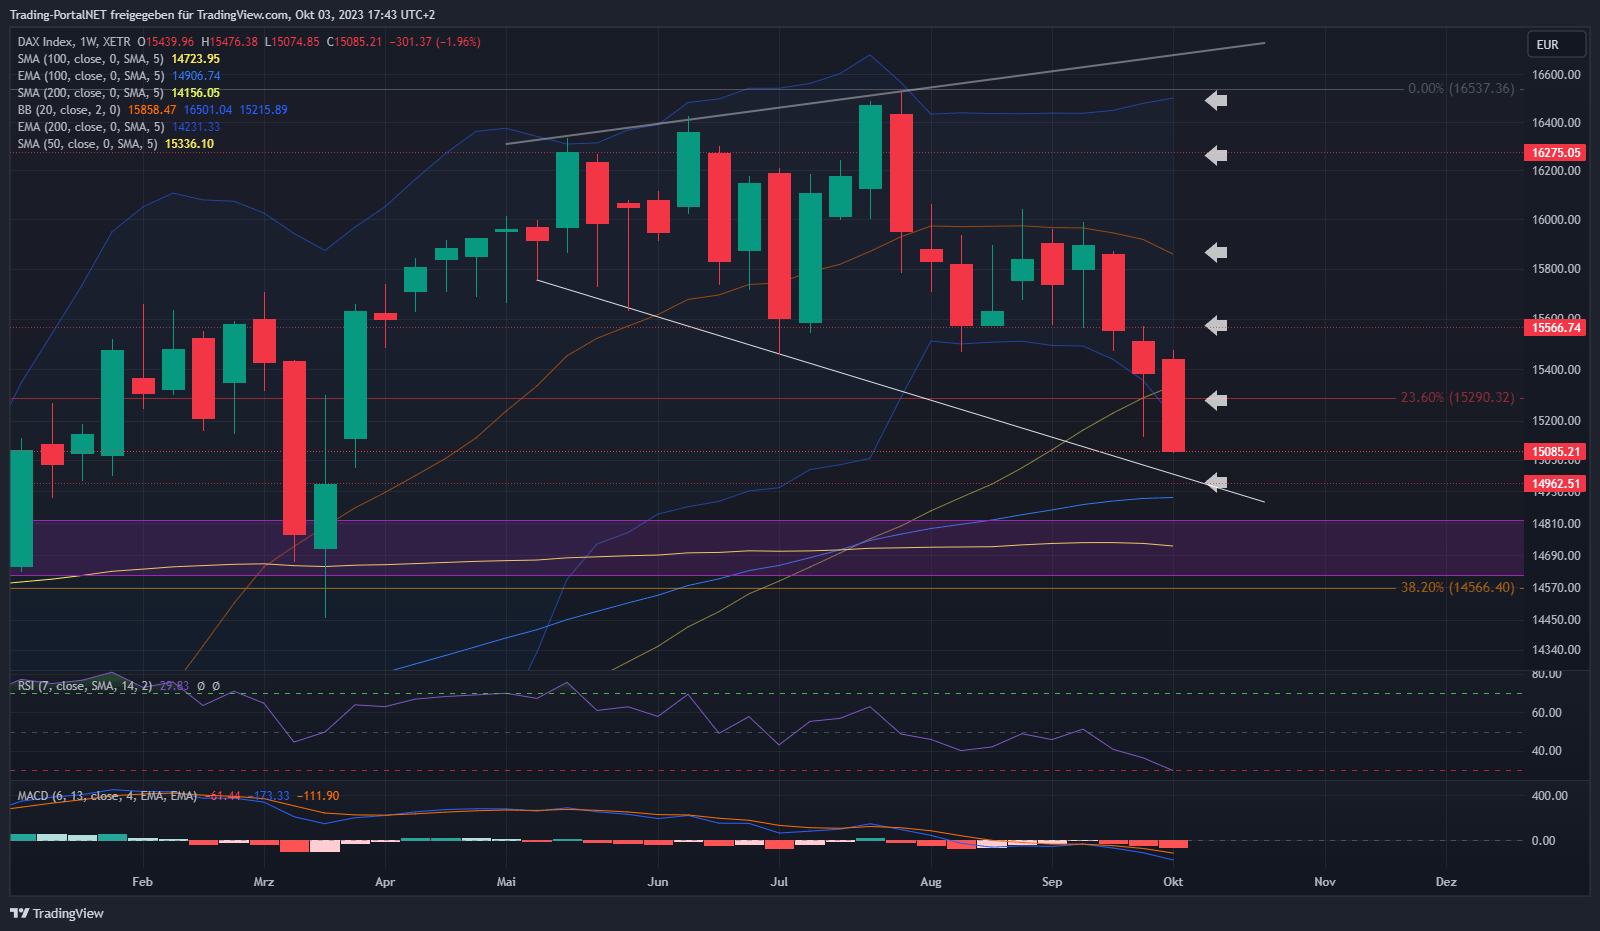Click the 16000.00 price axis value
The width and height of the screenshot is (1600, 931).
coord(1556,220)
